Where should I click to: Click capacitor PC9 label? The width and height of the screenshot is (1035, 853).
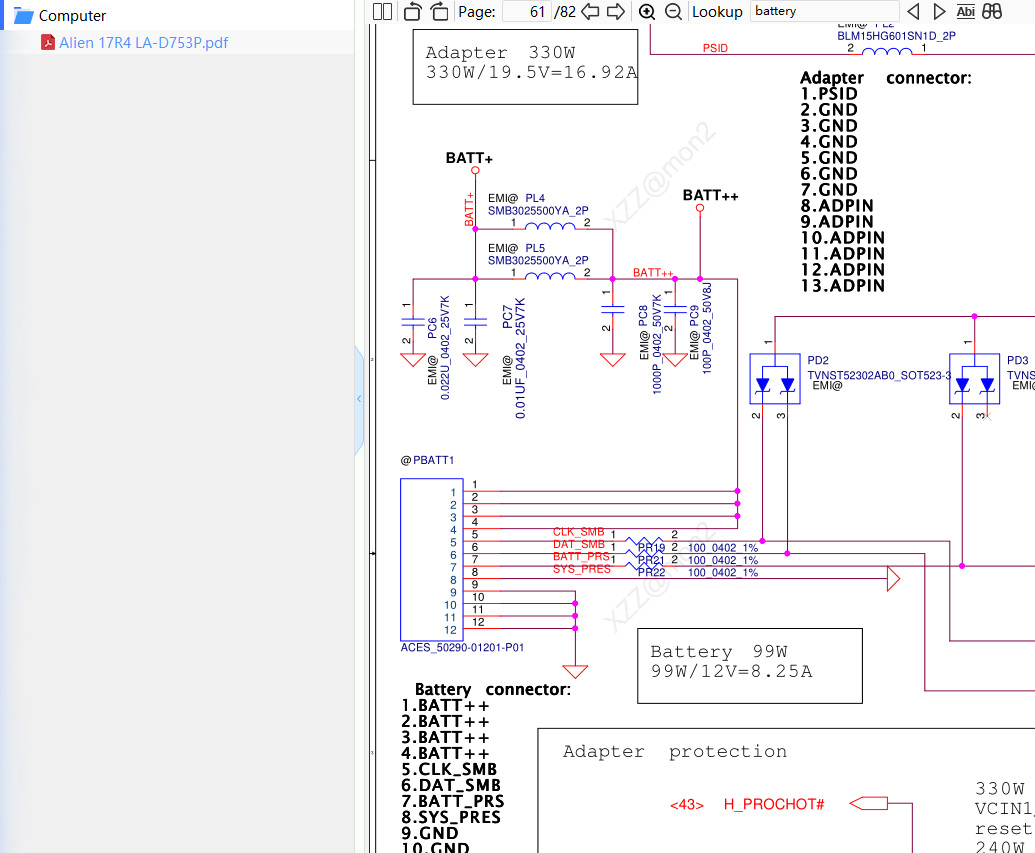click(x=694, y=316)
